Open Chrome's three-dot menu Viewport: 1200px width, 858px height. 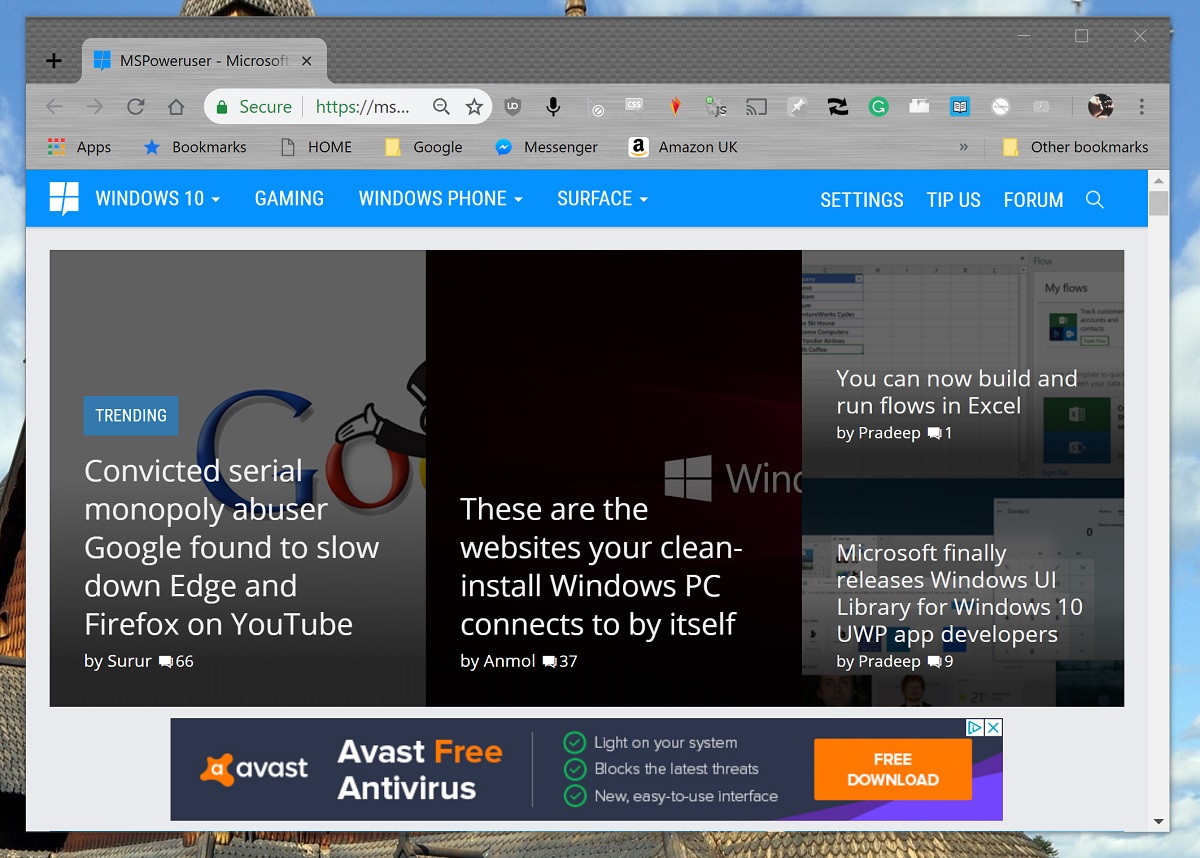click(1142, 107)
